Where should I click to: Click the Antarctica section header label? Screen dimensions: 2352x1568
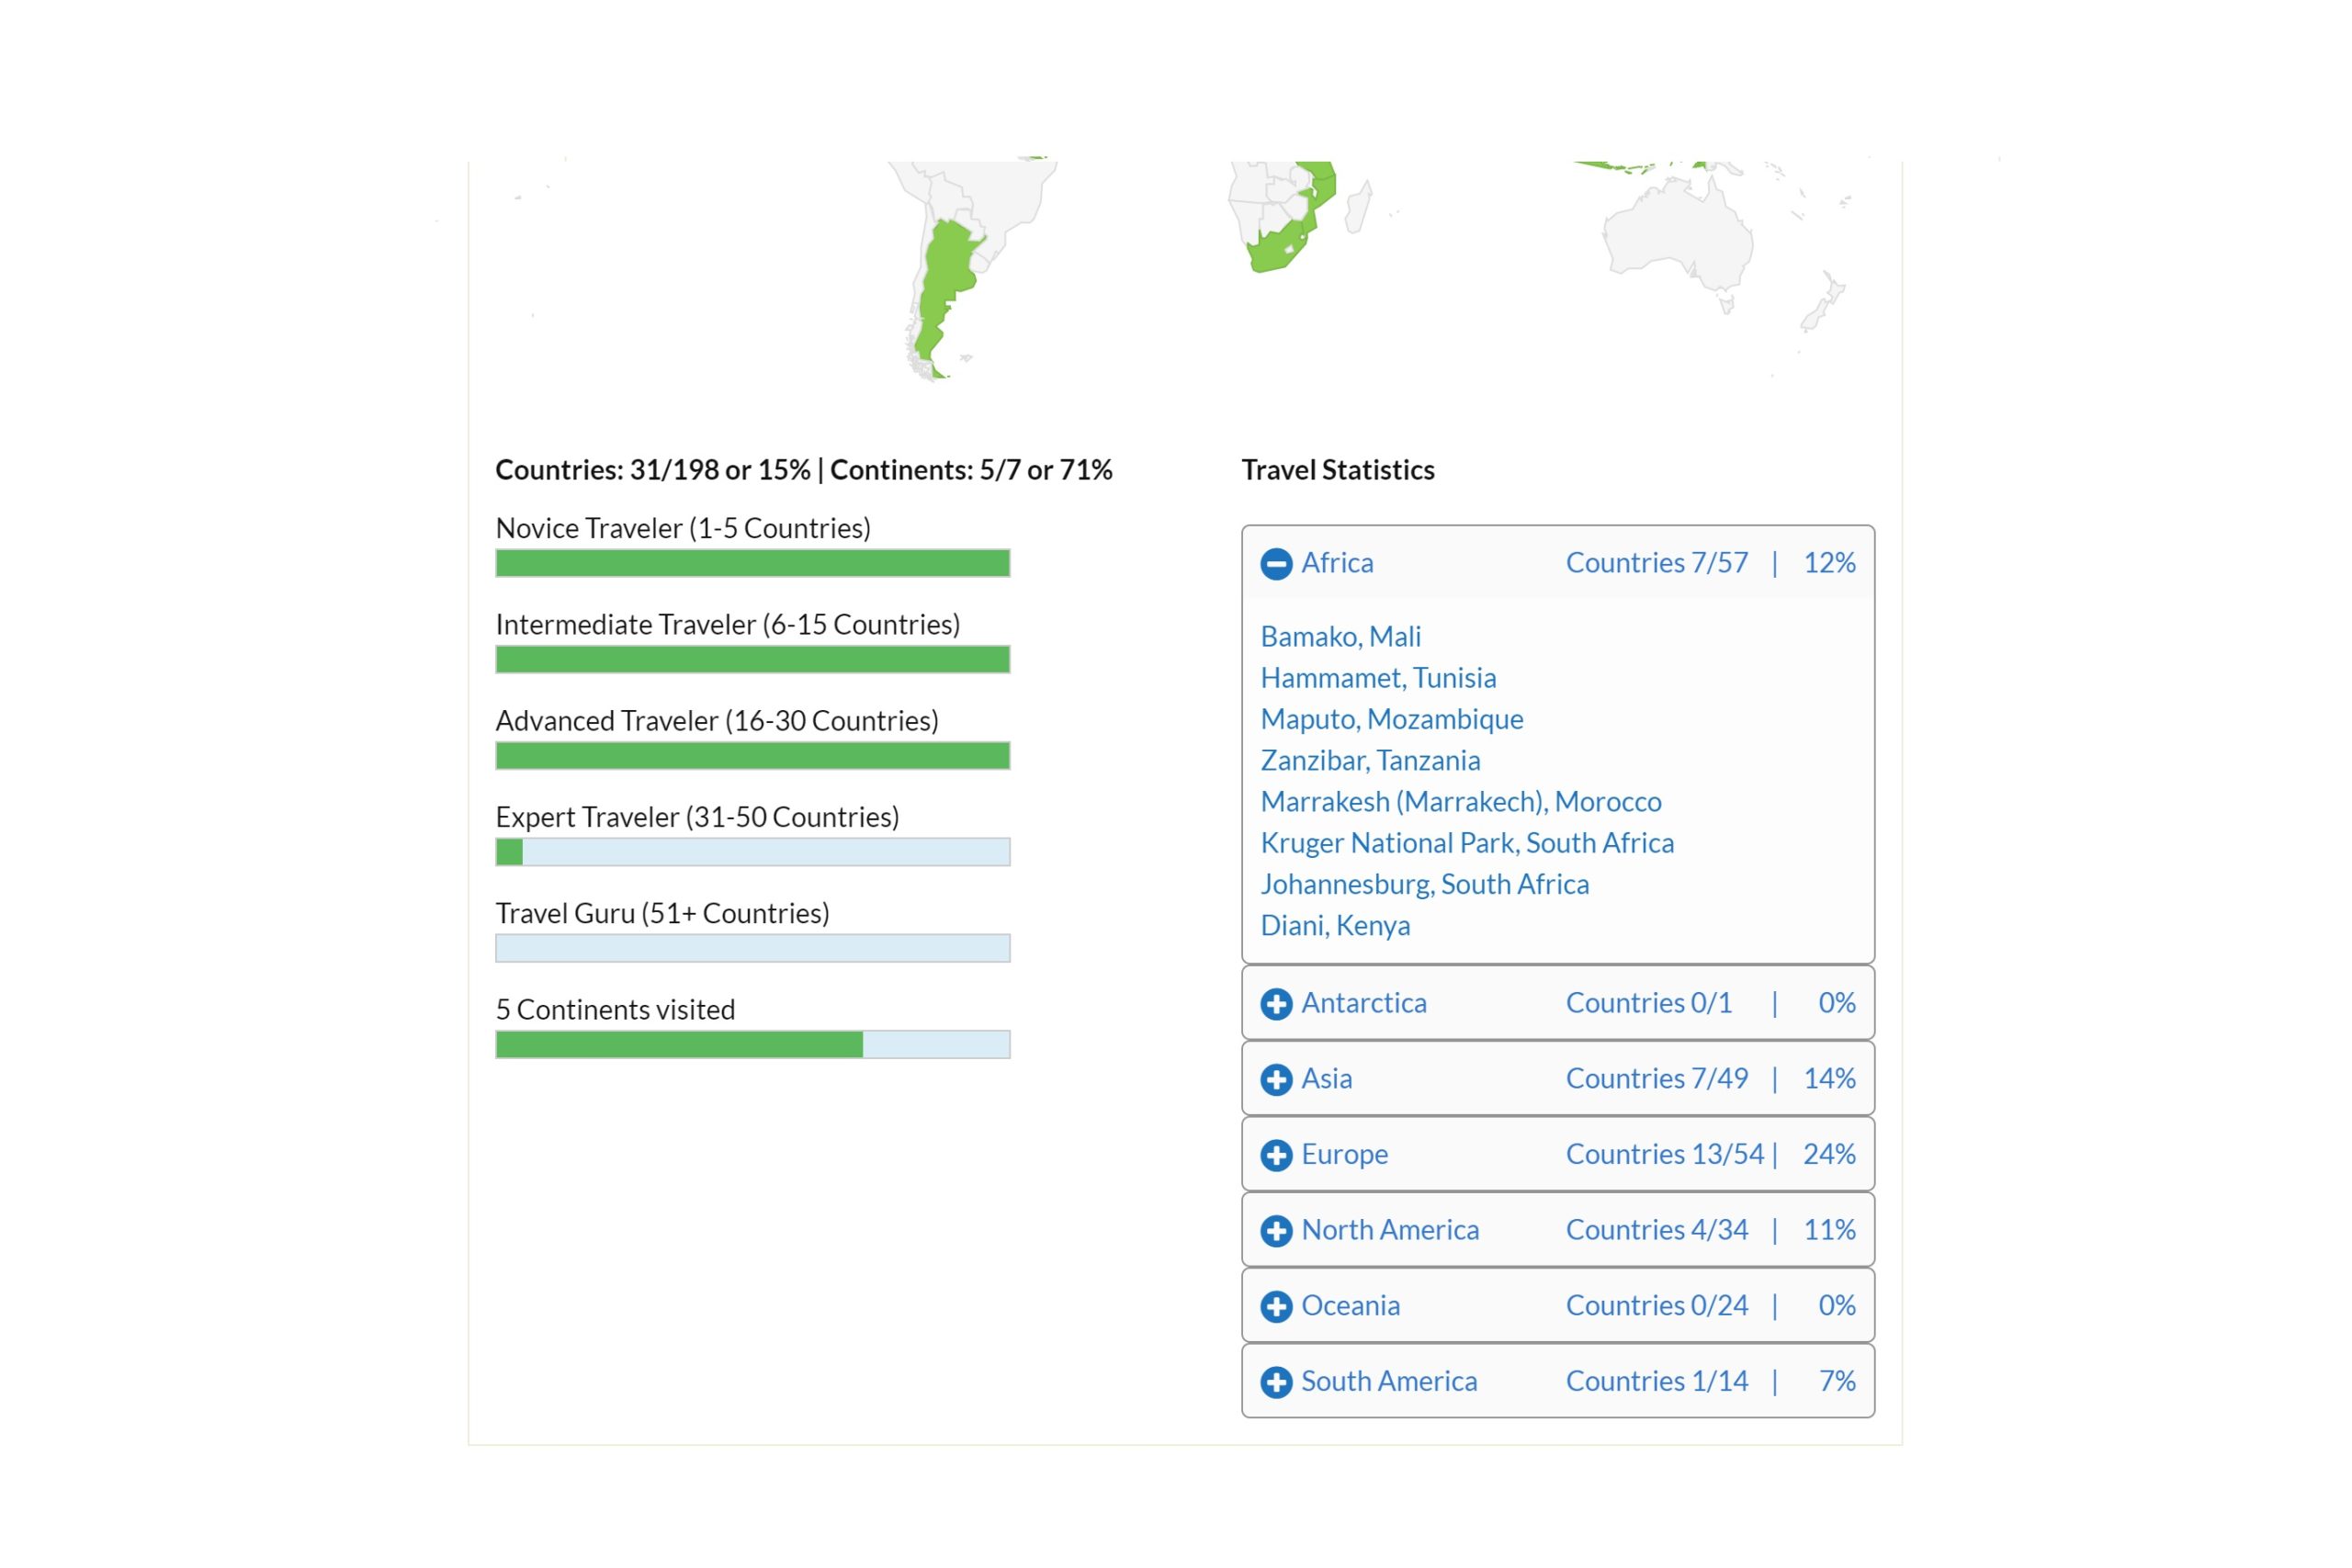point(1364,1003)
